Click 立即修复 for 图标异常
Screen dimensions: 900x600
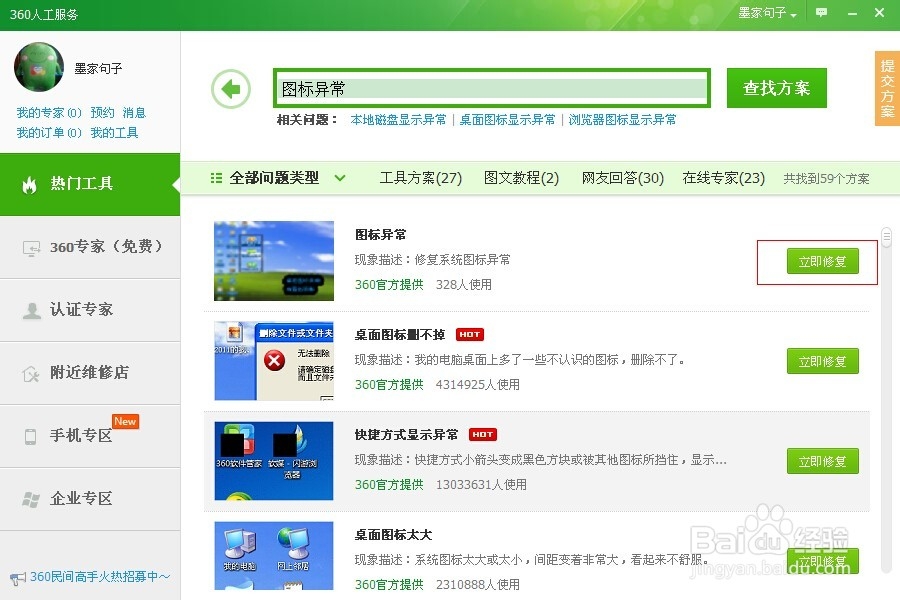pos(822,261)
